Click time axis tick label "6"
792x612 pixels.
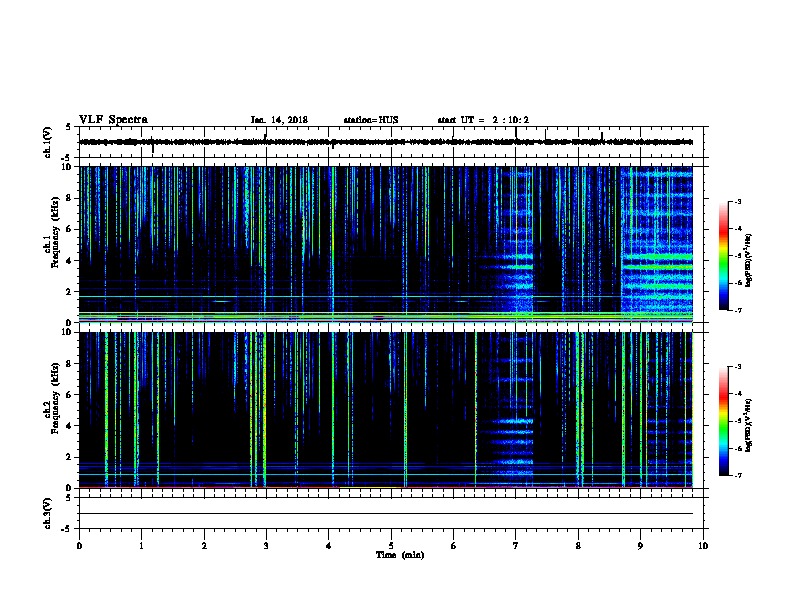click(x=454, y=545)
